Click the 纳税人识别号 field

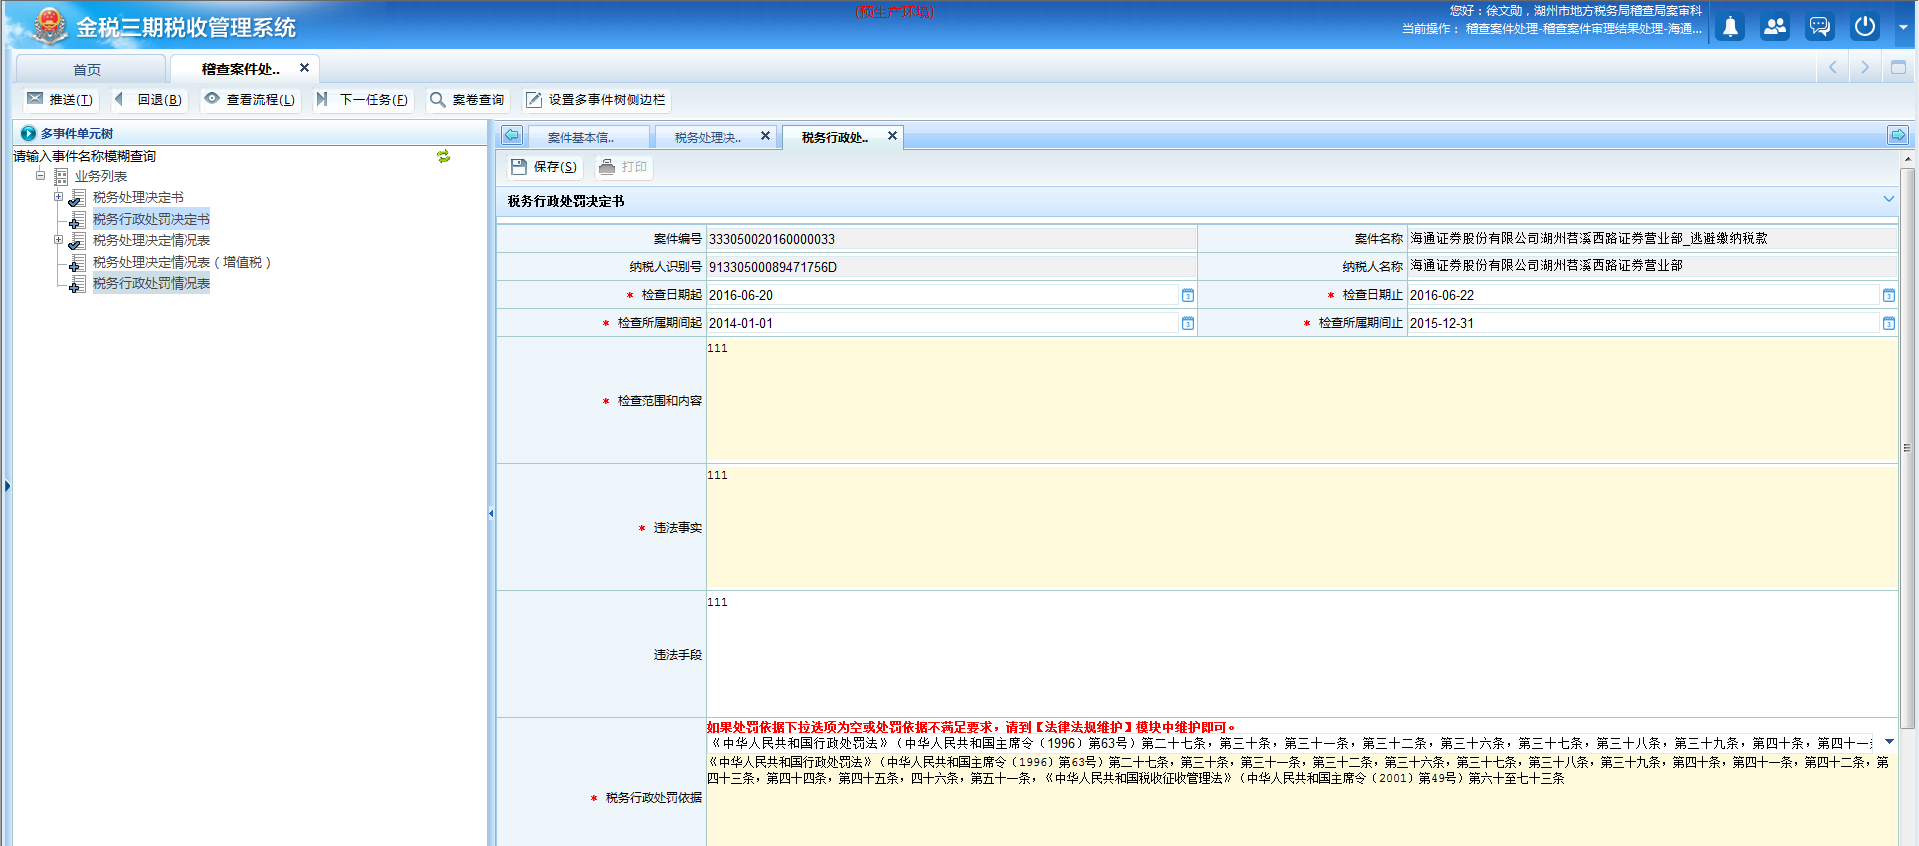point(951,267)
